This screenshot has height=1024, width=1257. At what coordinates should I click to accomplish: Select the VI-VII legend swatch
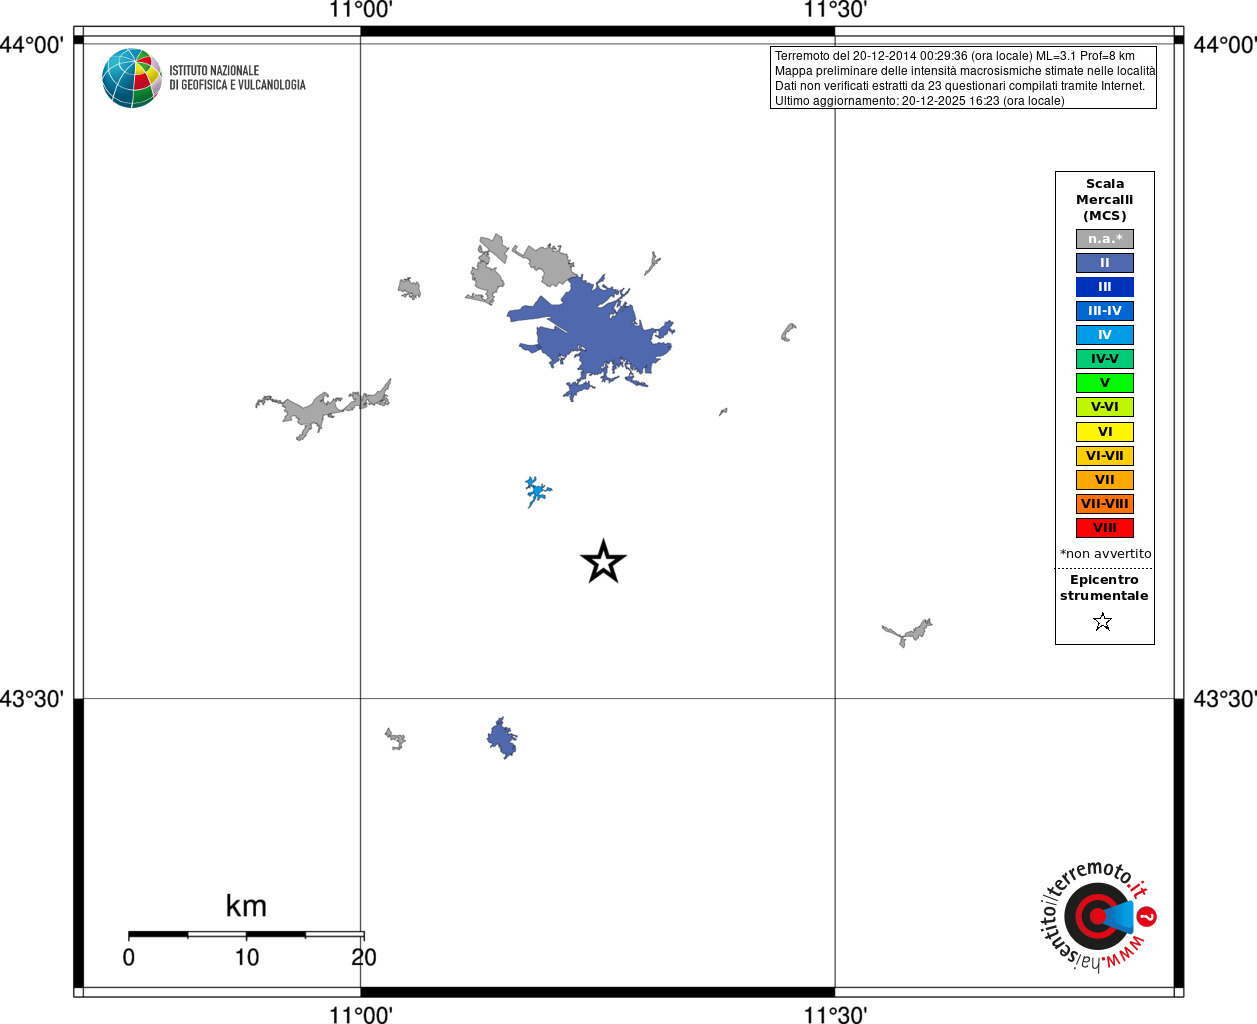click(1105, 456)
